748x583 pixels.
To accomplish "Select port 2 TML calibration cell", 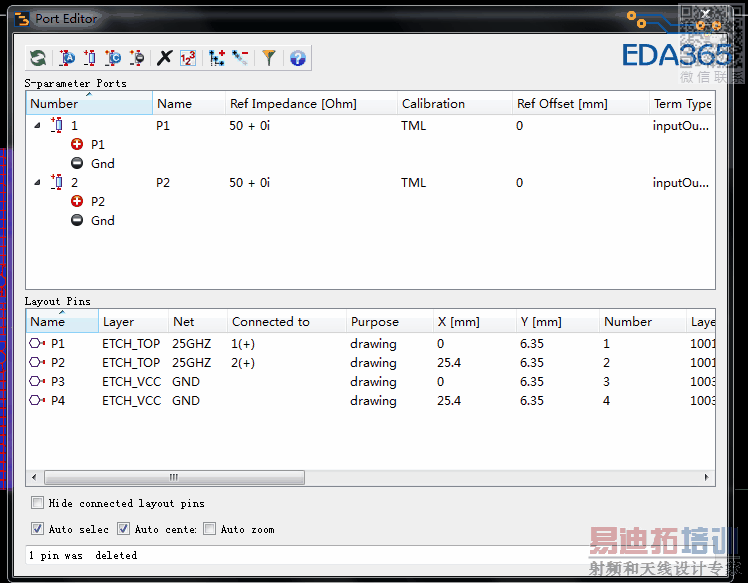I will (414, 182).
